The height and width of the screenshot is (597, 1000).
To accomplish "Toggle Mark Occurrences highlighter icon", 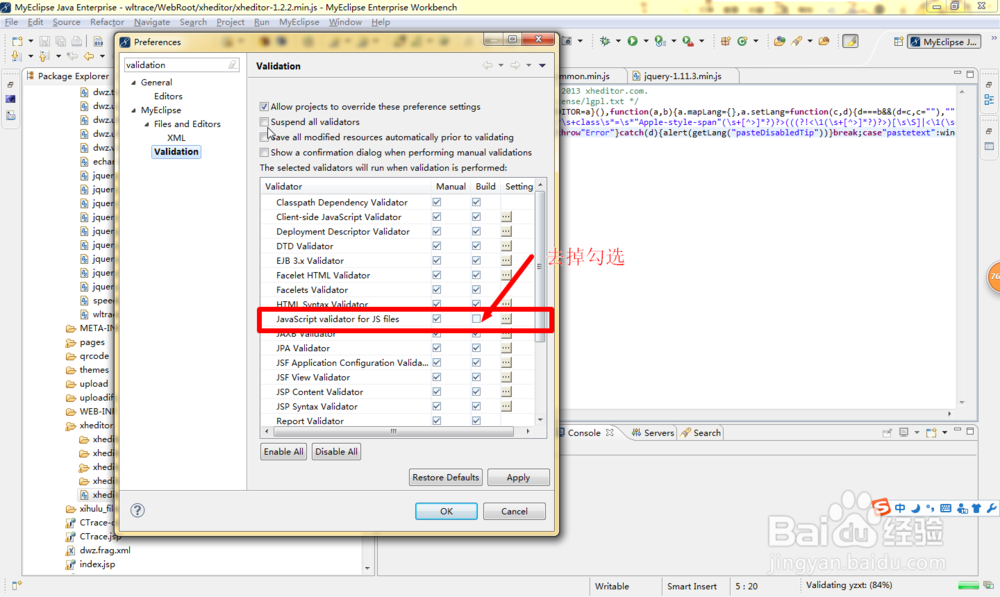I will 850,41.
